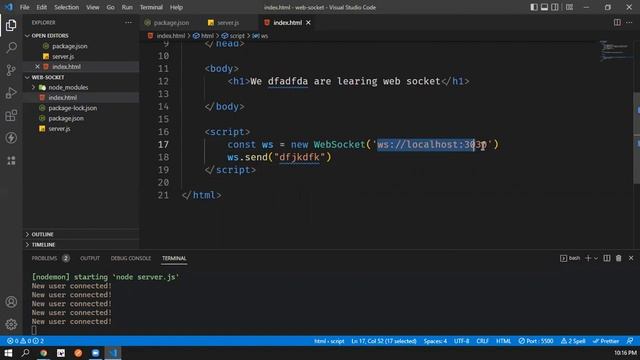Open the File menu
Screen dimensions: 640x360
point(24,7)
